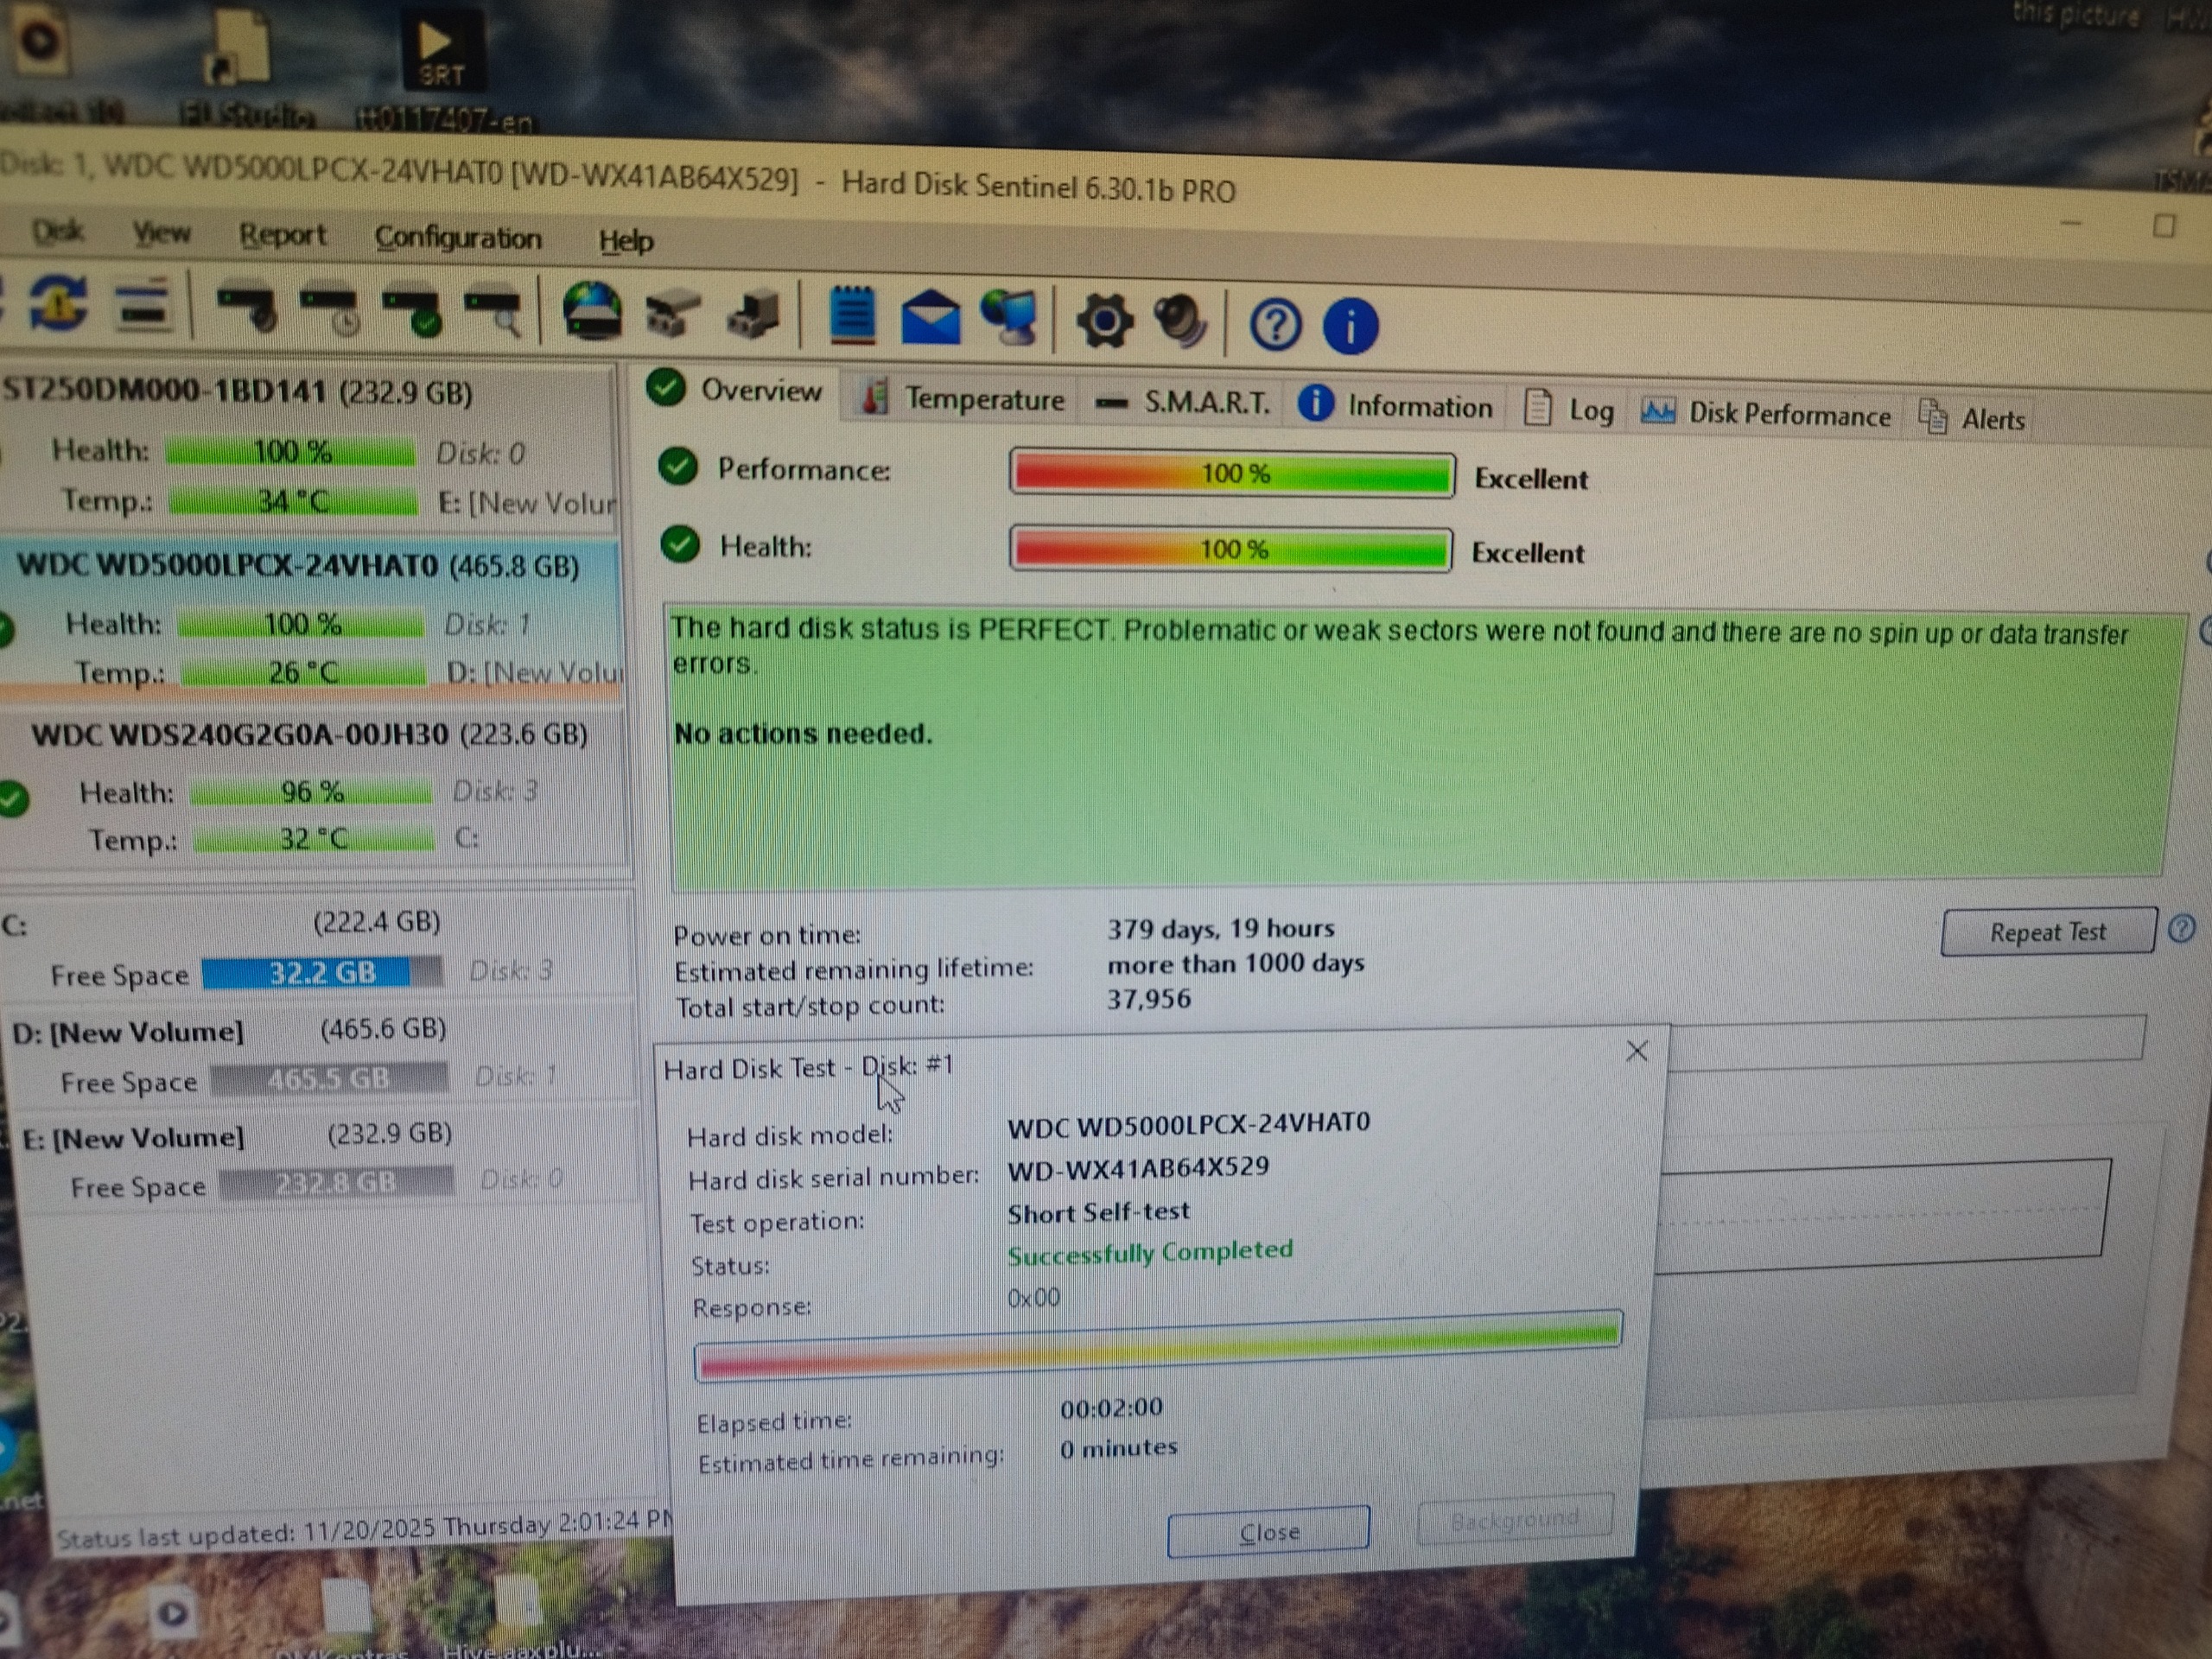Click the blue info about icon
The height and width of the screenshot is (1659, 2212).
[x=1350, y=327]
